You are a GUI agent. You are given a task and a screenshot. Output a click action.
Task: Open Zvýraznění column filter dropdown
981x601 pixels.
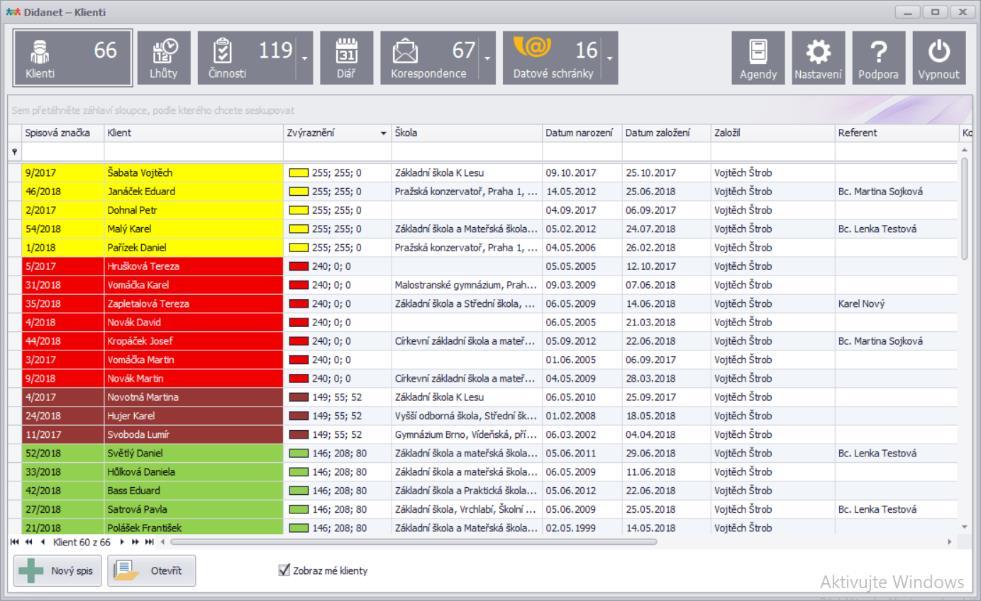384,133
